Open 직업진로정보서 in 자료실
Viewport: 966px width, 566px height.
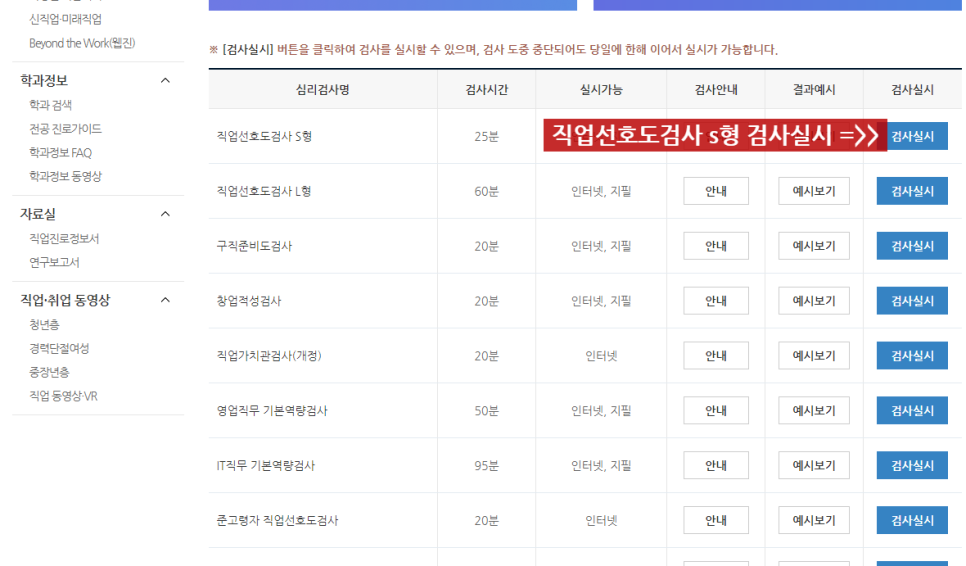coord(64,238)
